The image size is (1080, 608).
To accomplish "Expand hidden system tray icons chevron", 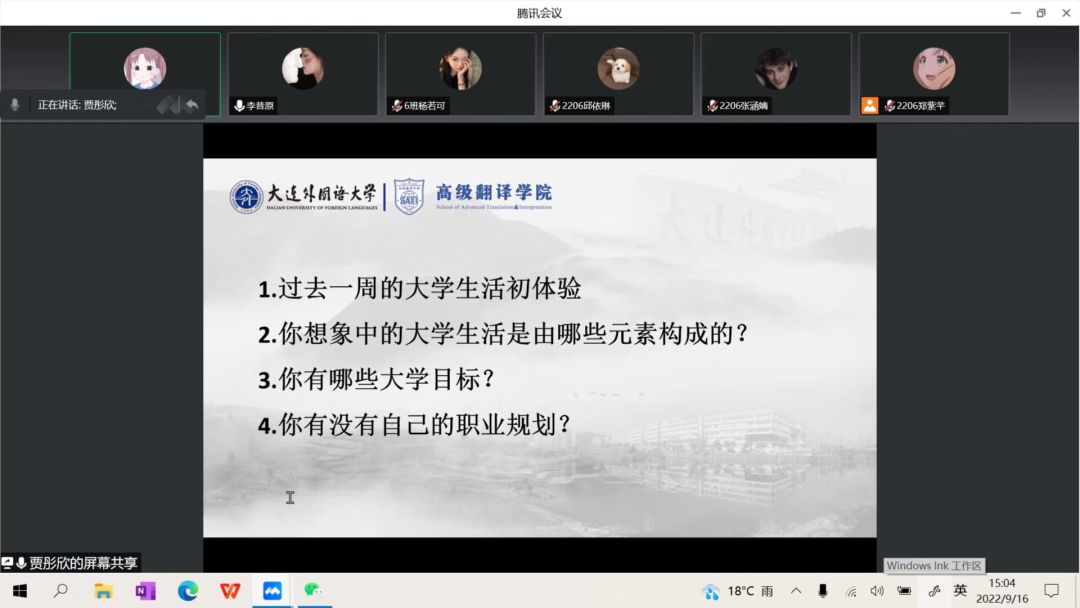I will (x=796, y=591).
